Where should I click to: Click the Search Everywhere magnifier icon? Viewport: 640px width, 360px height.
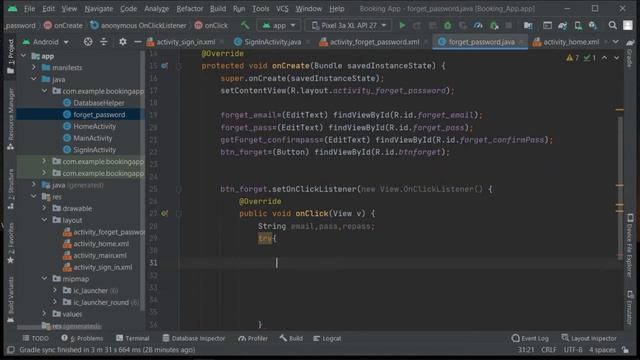pyautogui.click(x=612, y=25)
